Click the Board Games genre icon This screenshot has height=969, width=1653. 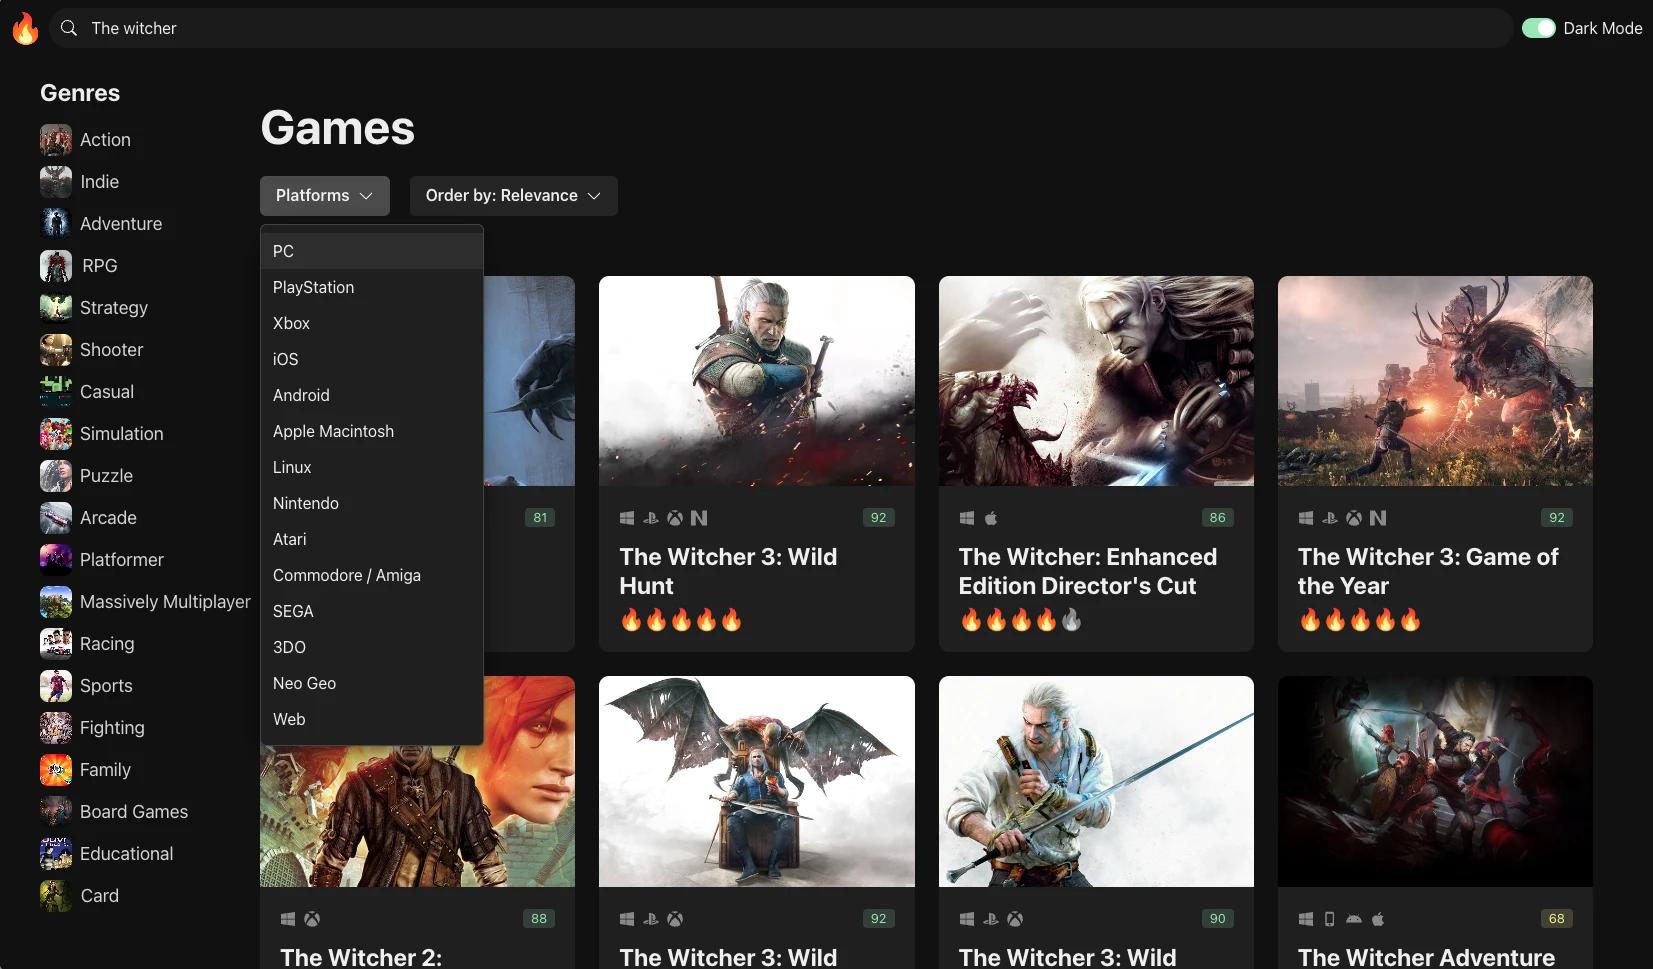point(56,812)
